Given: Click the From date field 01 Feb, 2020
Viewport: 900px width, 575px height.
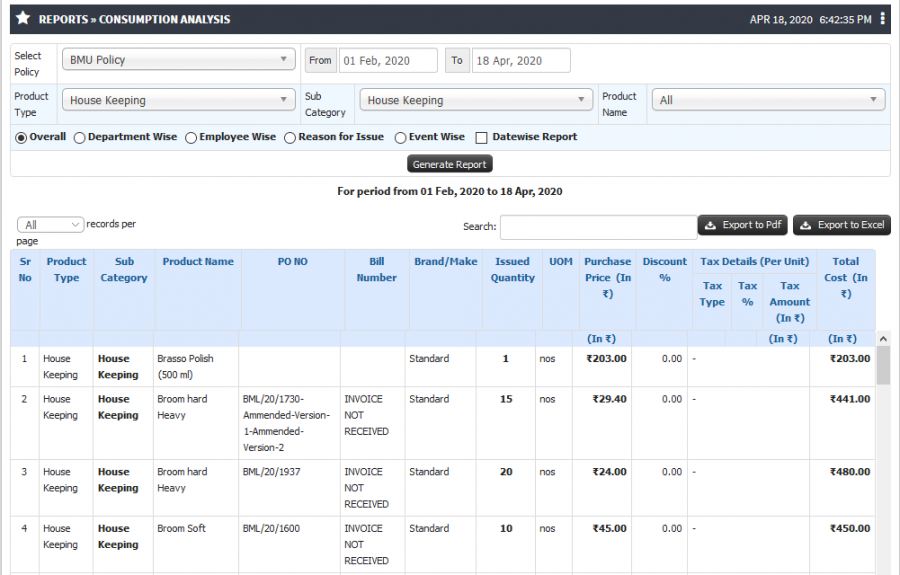Looking at the screenshot, I should [388, 60].
